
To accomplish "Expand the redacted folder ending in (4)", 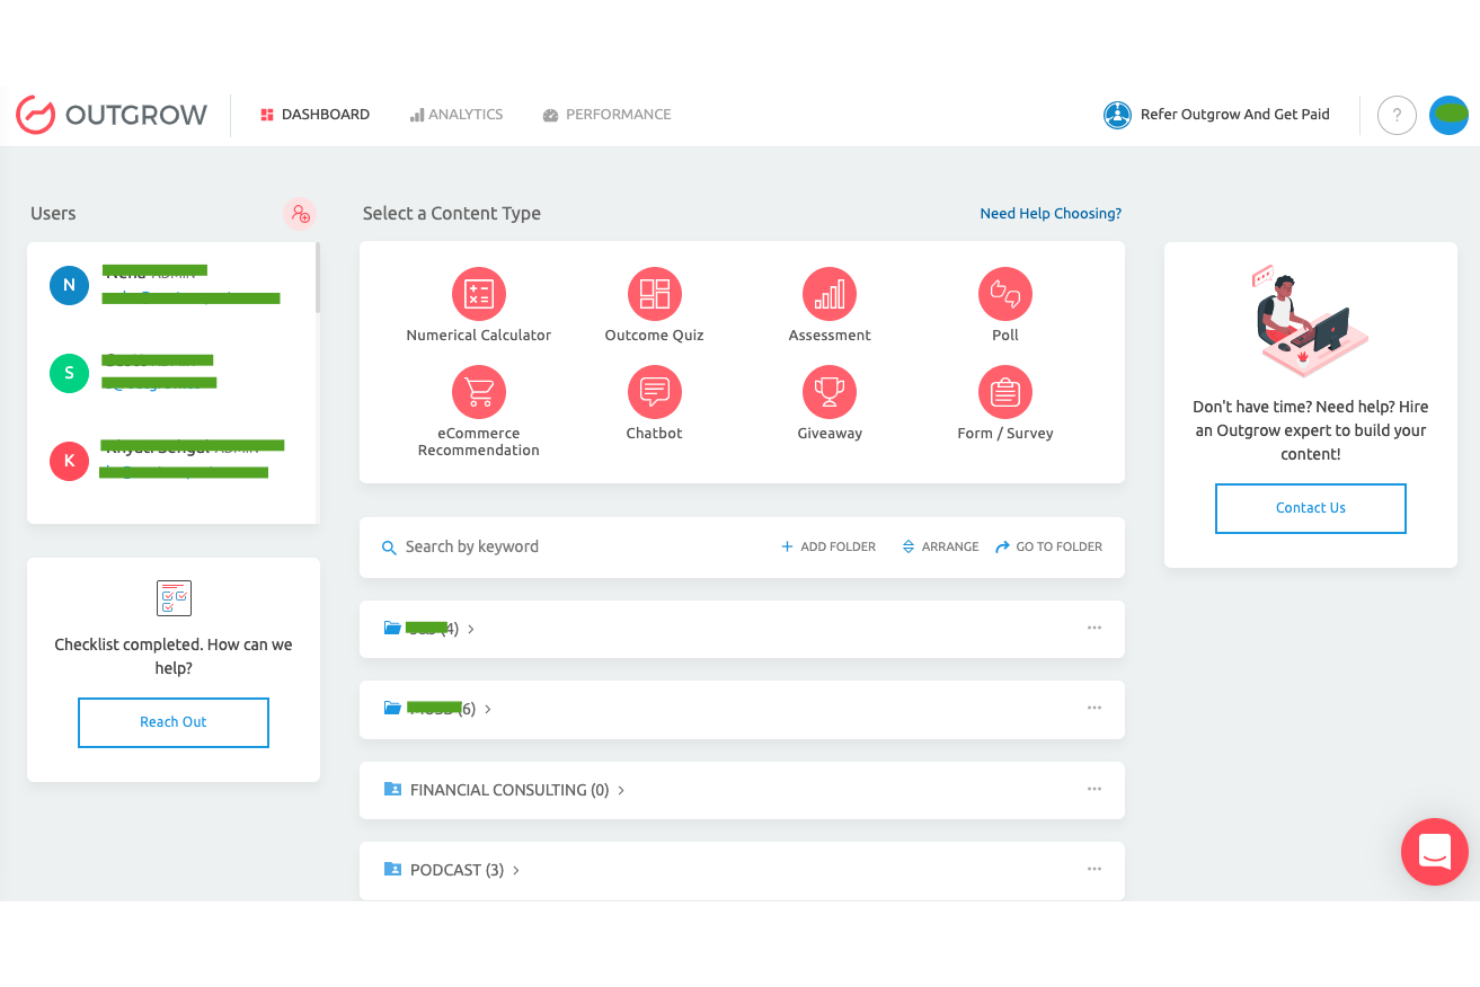I will coord(470,629).
